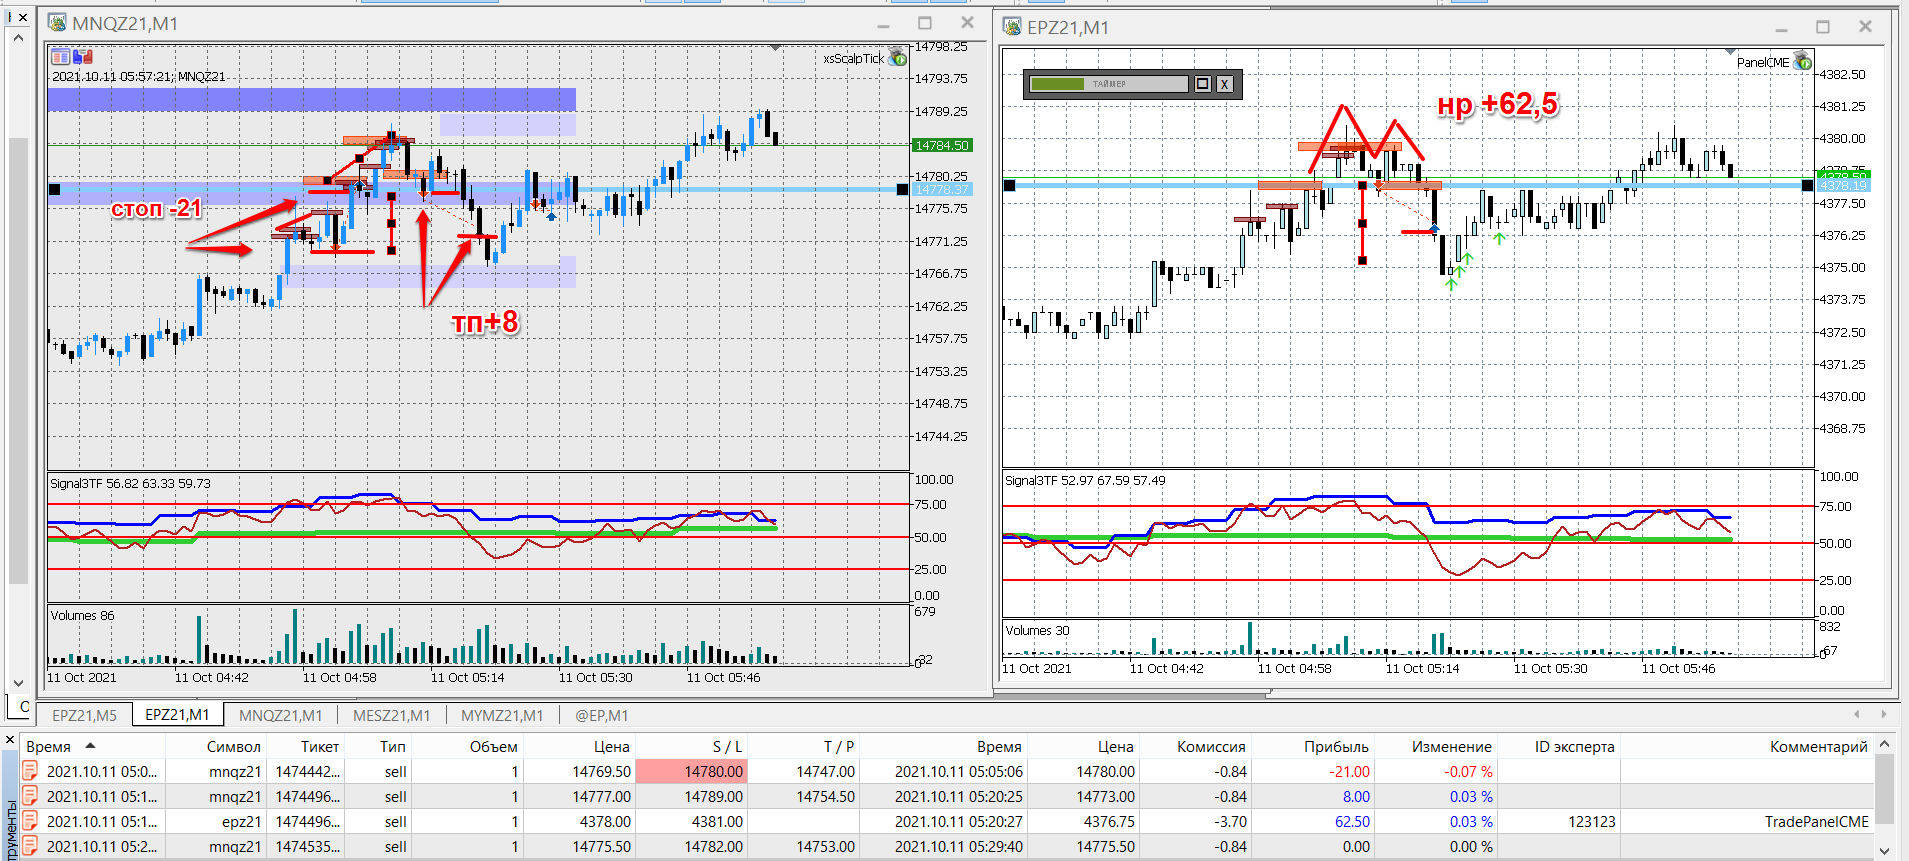Switch to the MESZ21,M1 chart tab
The width and height of the screenshot is (1909, 861).
(392, 715)
